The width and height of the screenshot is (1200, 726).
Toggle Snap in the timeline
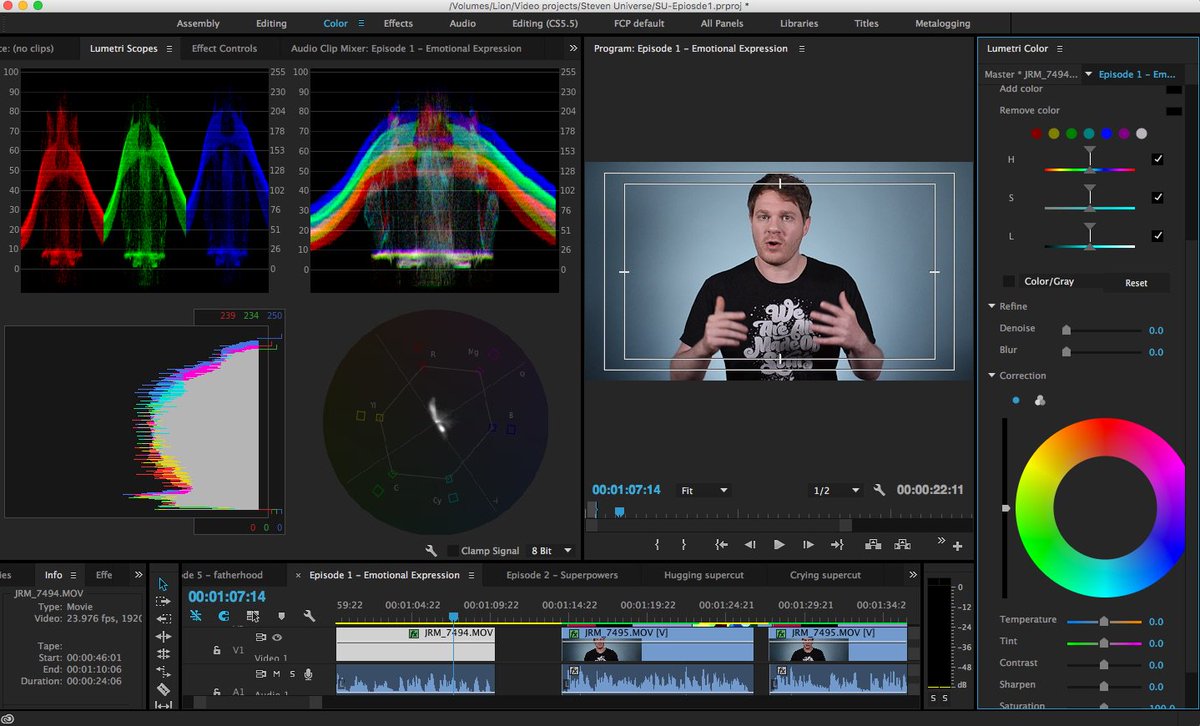click(x=224, y=617)
